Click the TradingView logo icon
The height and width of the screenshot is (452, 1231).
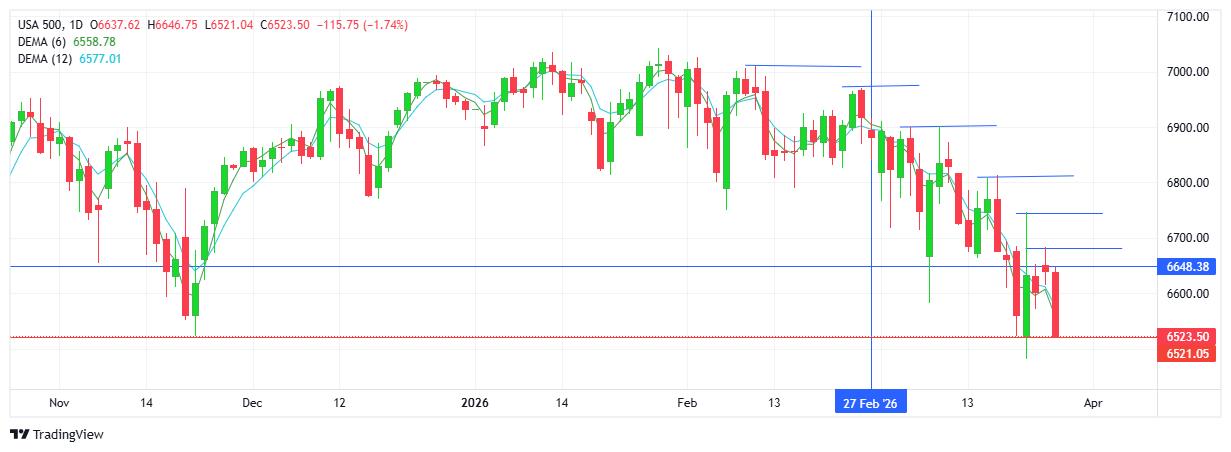19,435
